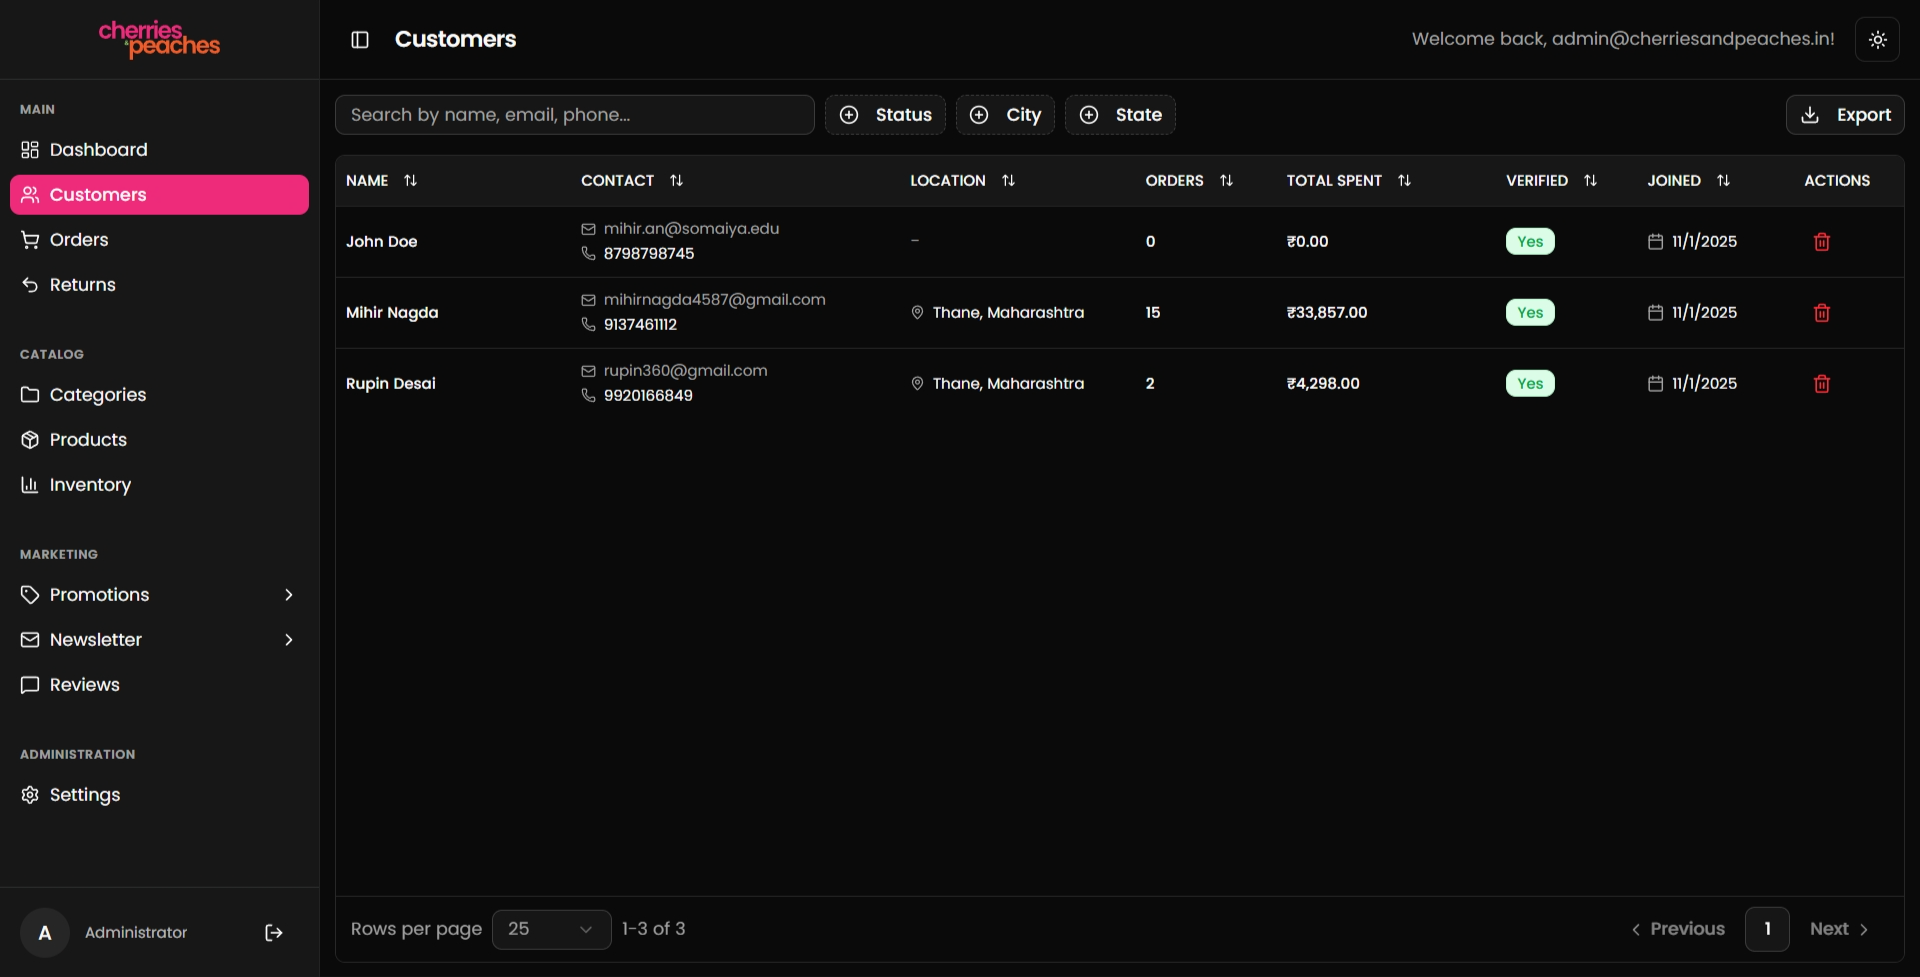The width and height of the screenshot is (1920, 977).
Task: Select the Rupin Desai name cell
Action: [390, 383]
